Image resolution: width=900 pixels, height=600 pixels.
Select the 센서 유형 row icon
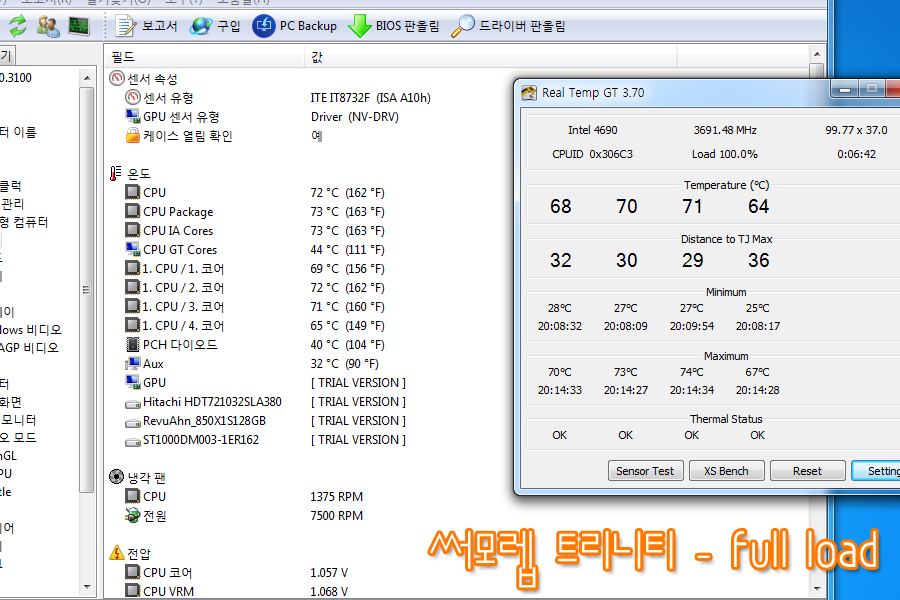133,97
